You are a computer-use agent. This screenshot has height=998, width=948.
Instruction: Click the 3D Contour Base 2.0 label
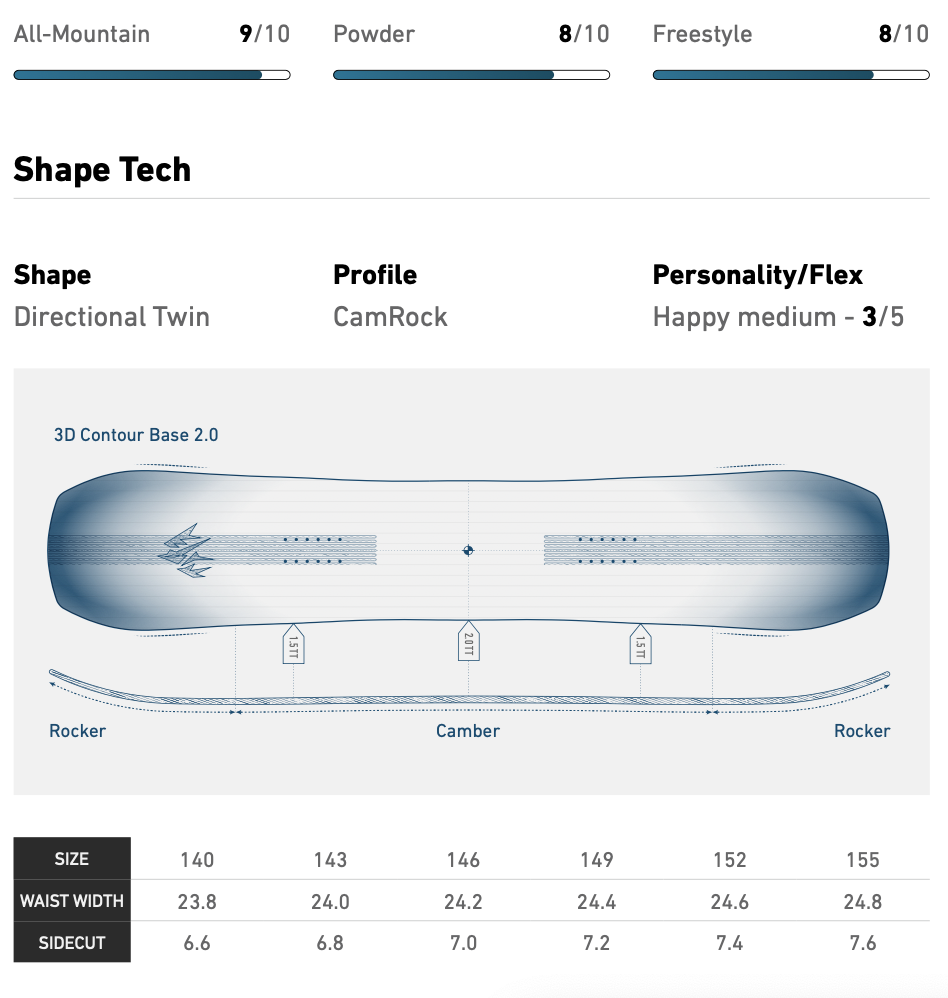[136, 435]
